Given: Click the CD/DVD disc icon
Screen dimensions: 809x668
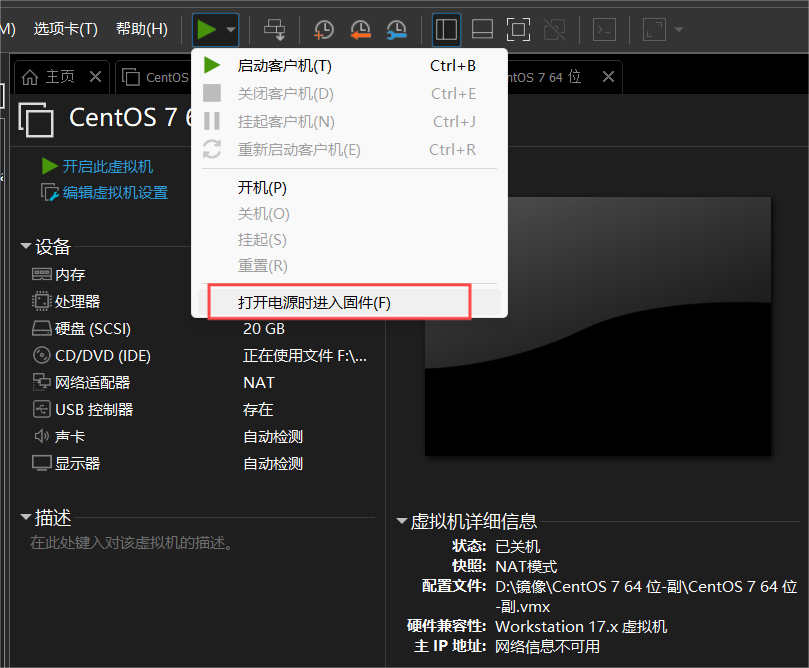Looking at the screenshot, I should (x=41, y=355).
